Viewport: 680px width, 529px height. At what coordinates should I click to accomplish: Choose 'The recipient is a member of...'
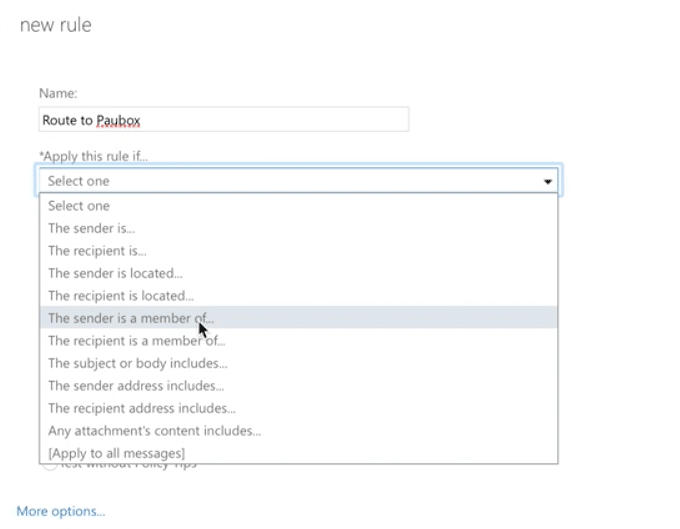(136, 341)
